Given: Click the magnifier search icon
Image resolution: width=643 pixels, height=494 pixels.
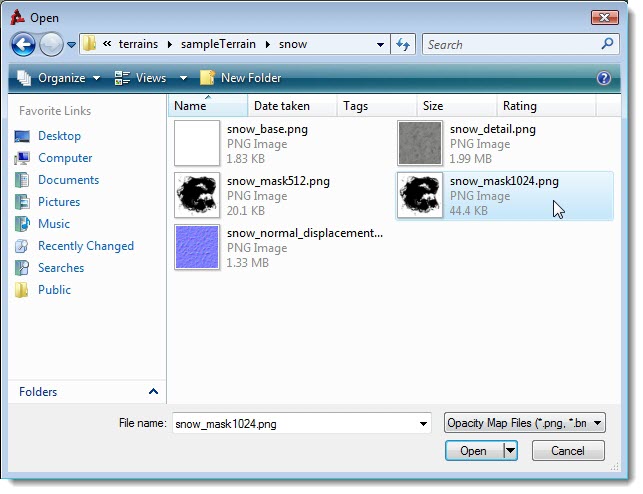Looking at the screenshot, I should 607,43.
